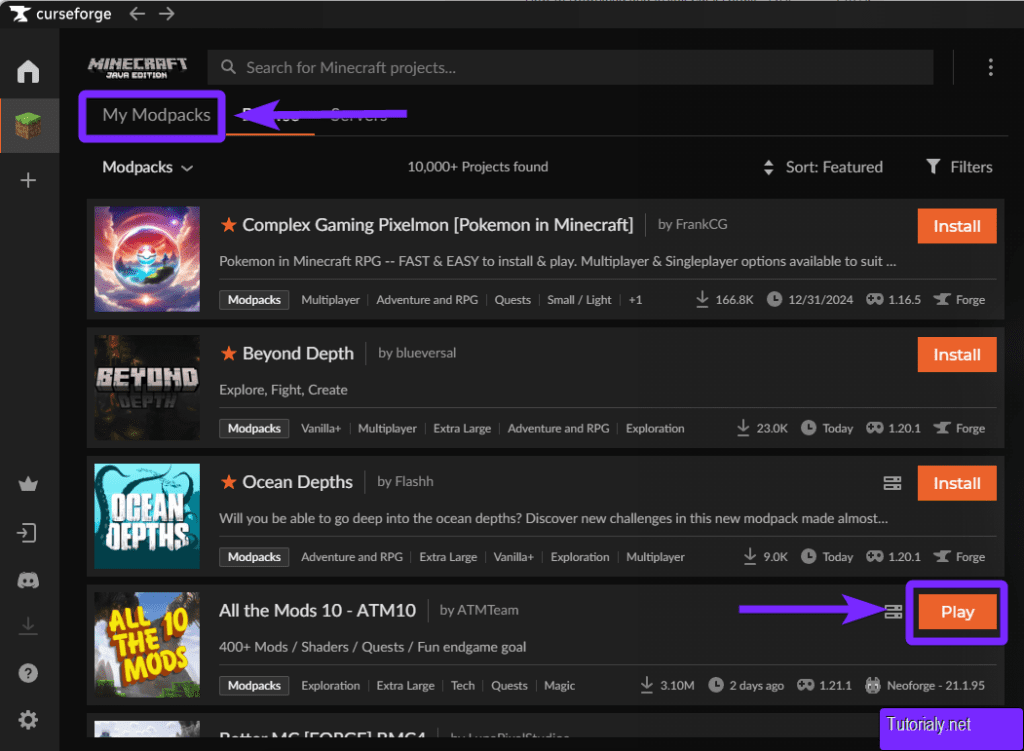Click the server pack icon for ATM10
The height and width of the screenshot is (751, 1024).
tap(893, 612)
